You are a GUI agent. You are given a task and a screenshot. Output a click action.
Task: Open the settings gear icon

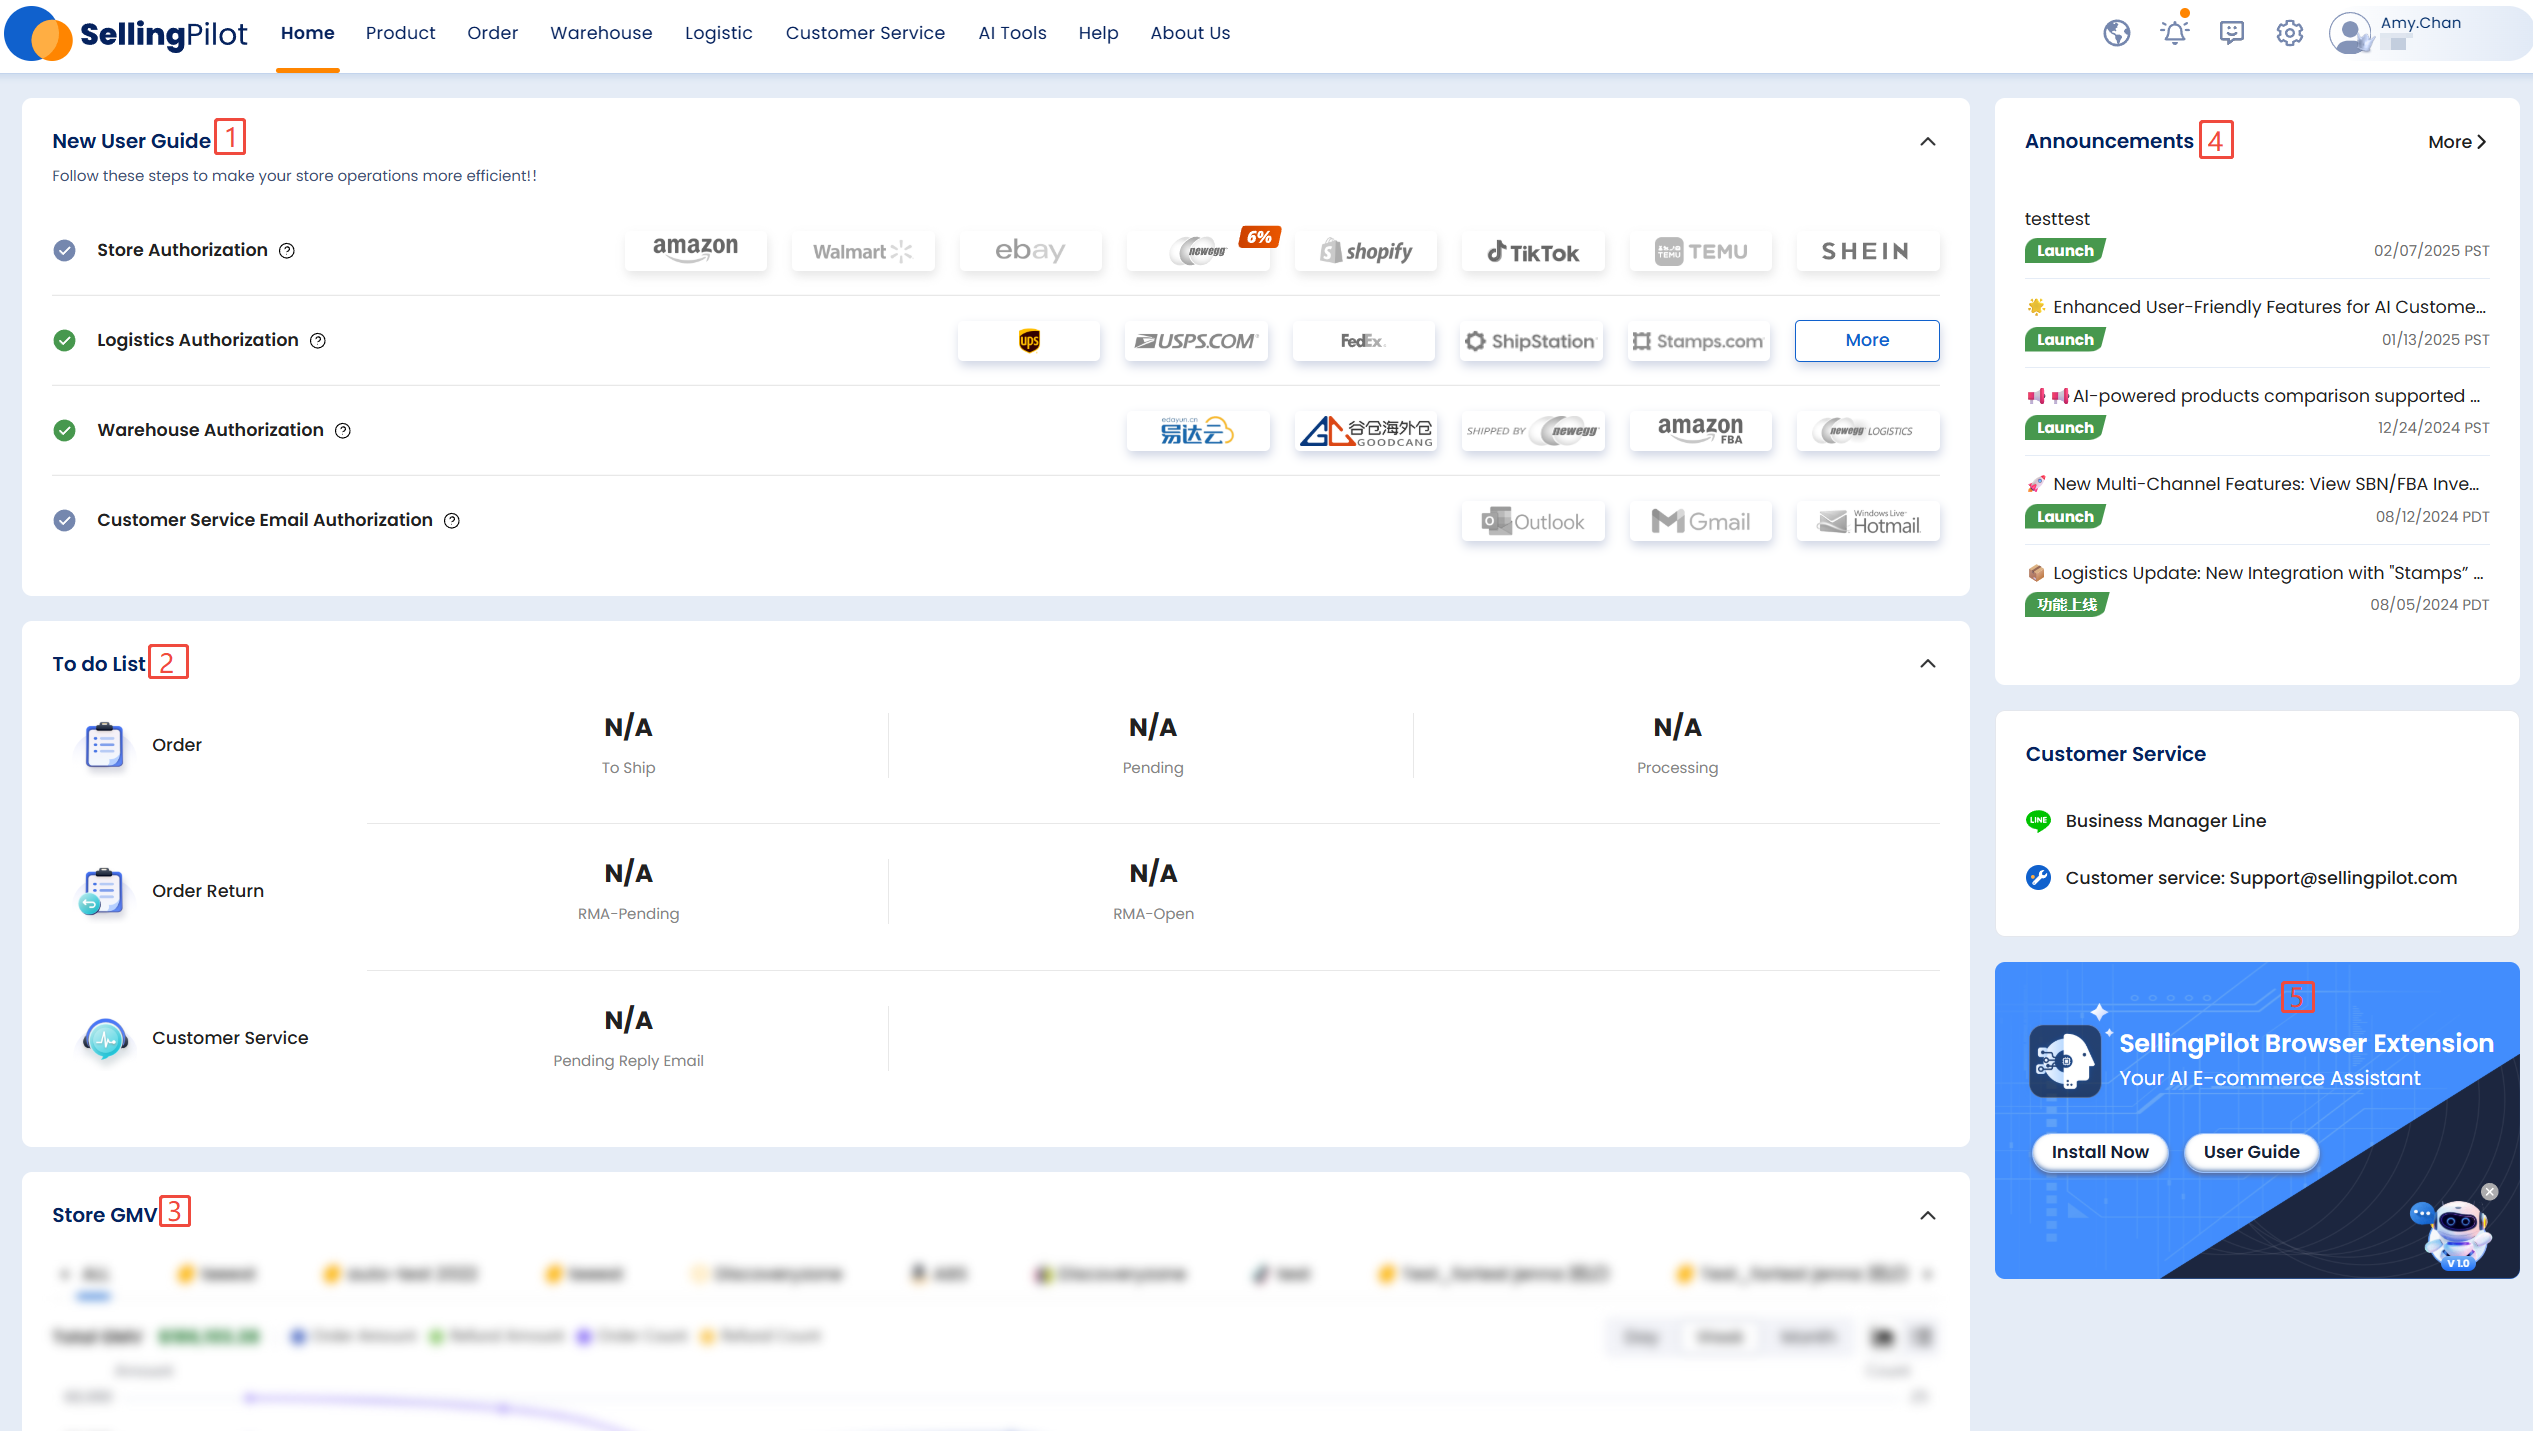pyautogui.click(x=2289, y=33)
